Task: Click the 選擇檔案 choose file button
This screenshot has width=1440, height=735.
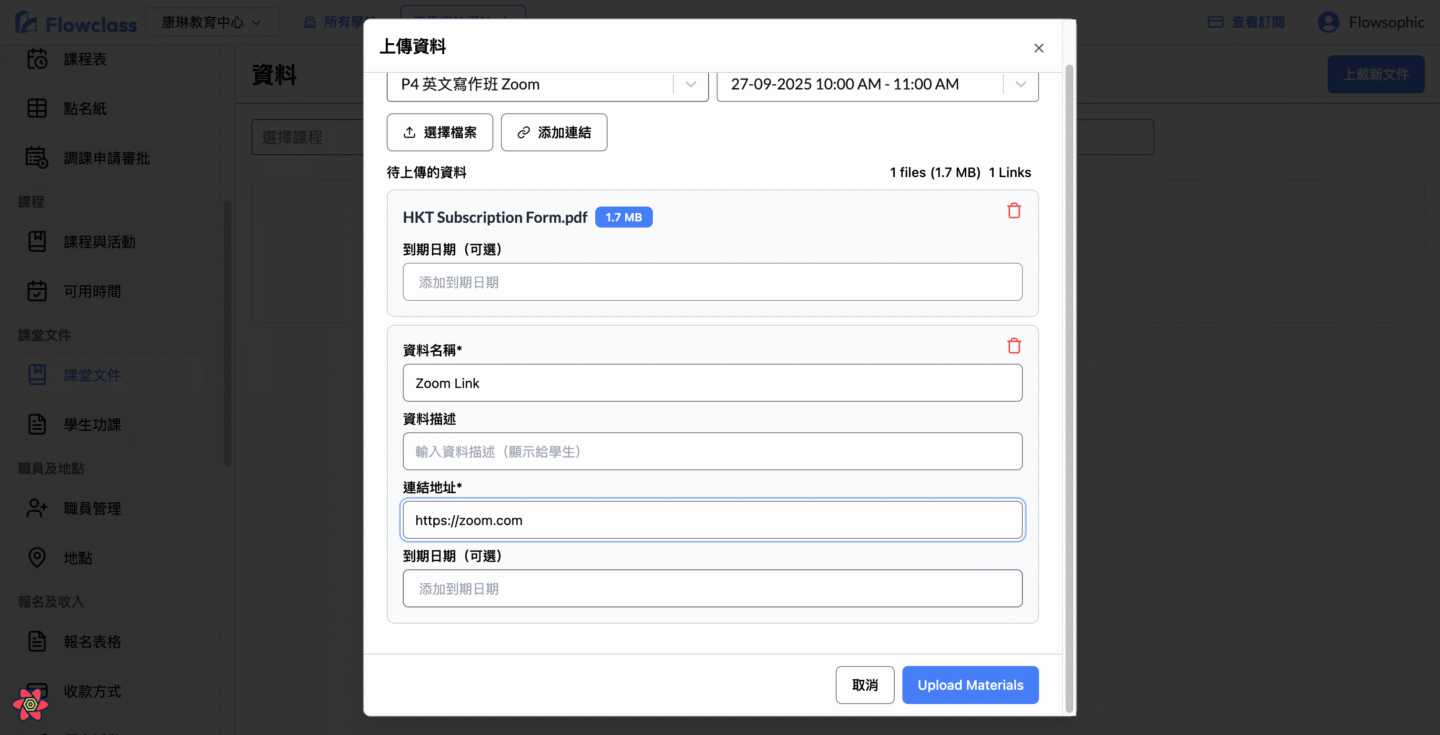Action: (439, 132)
